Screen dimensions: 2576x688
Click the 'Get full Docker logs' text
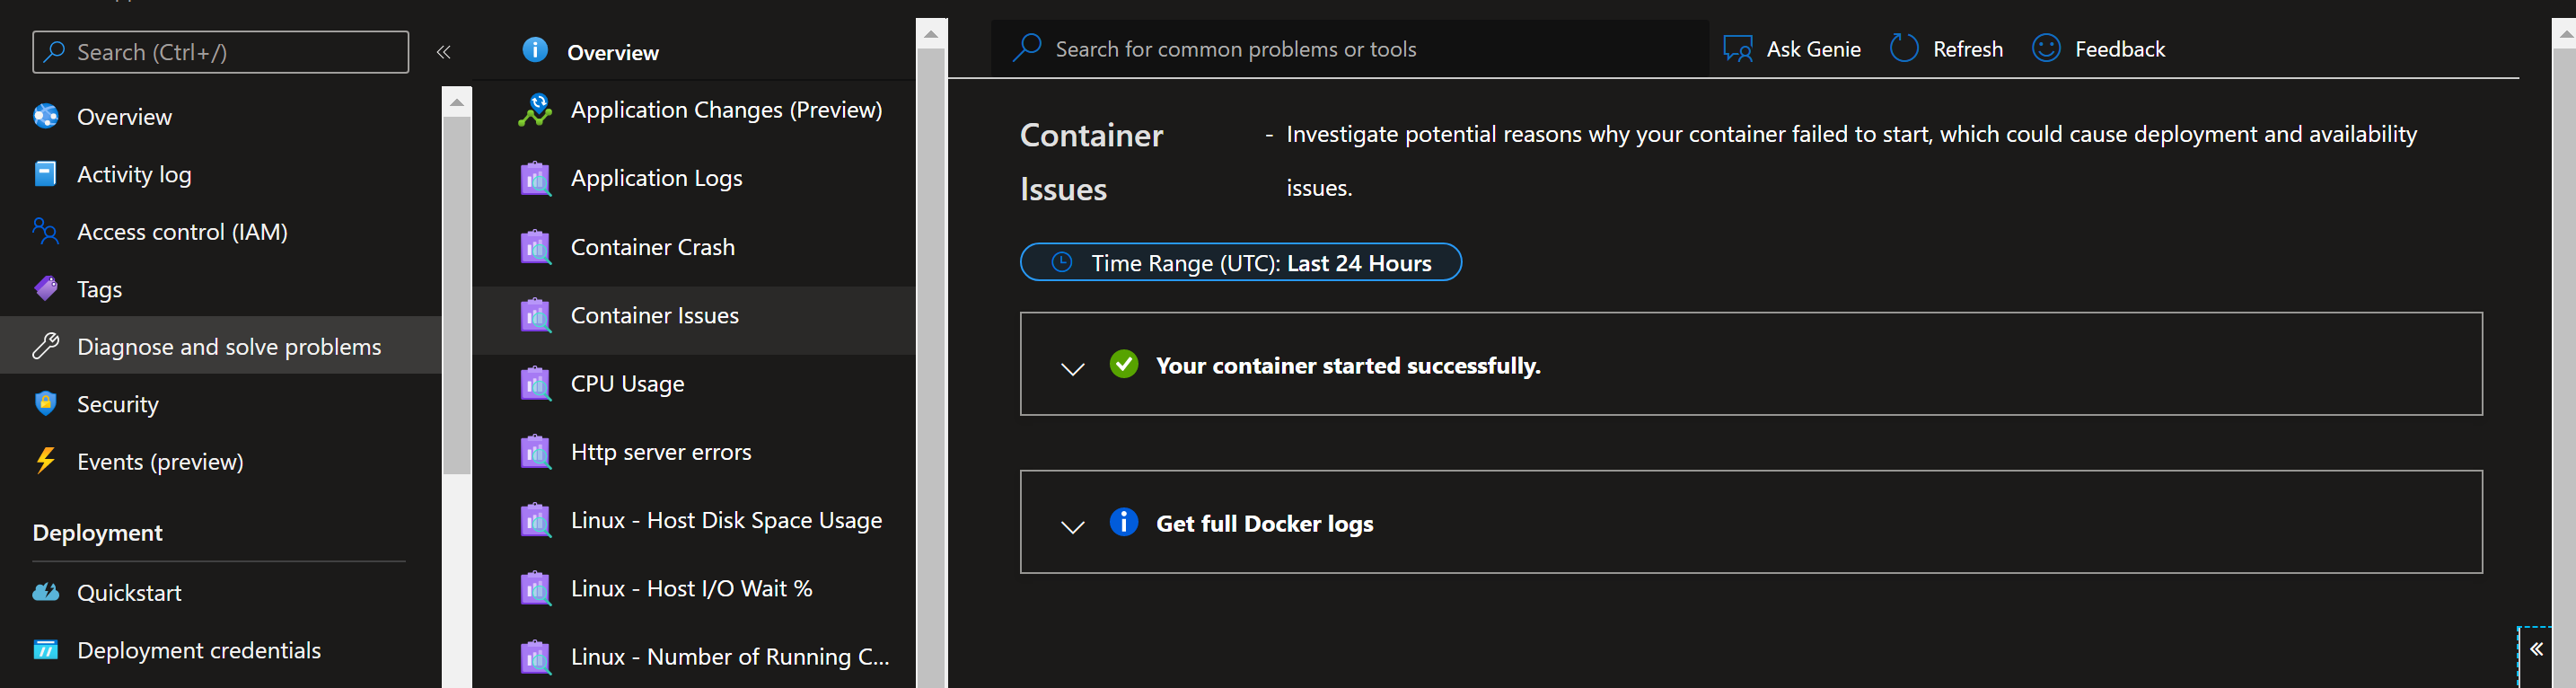[1264, 523]
